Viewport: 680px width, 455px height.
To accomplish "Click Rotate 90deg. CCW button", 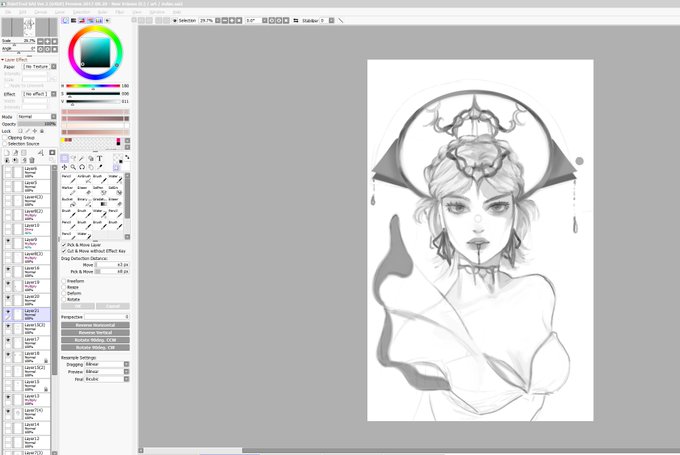I will tap(95, 340).
